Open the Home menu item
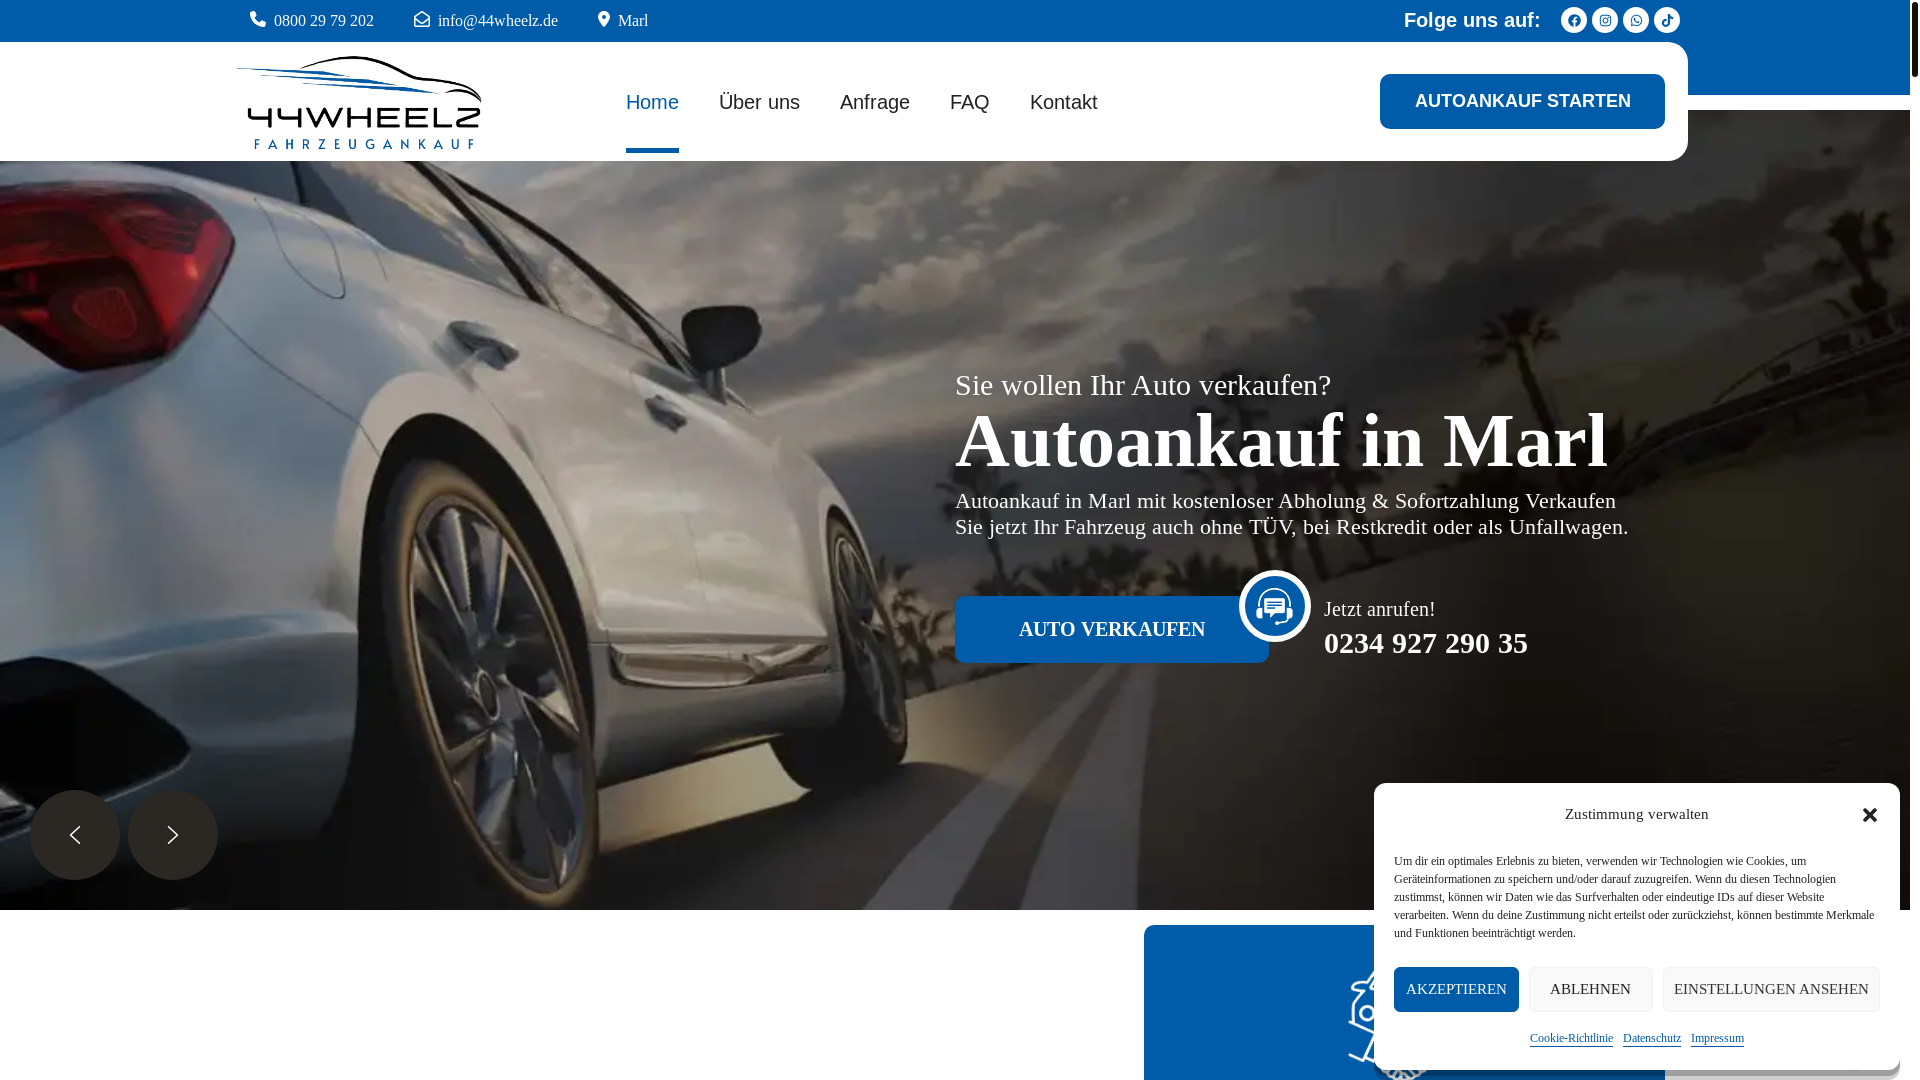 pyautogui.click(x=652, y=102)
